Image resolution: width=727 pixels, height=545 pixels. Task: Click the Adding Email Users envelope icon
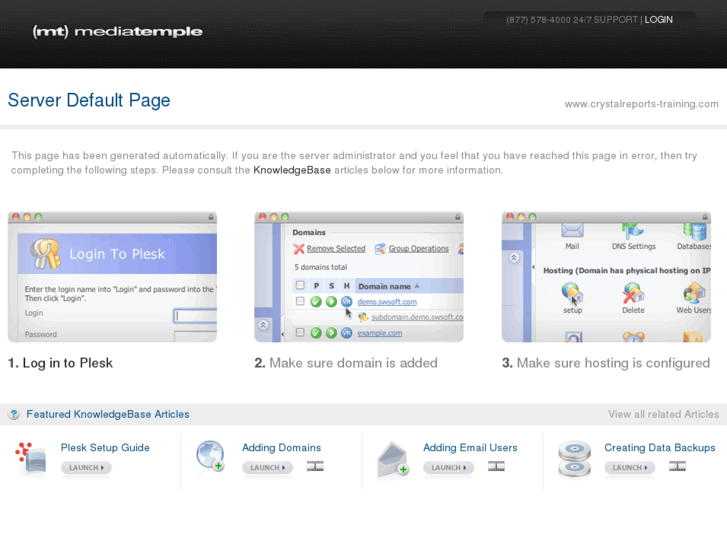(x=393, y=459)
